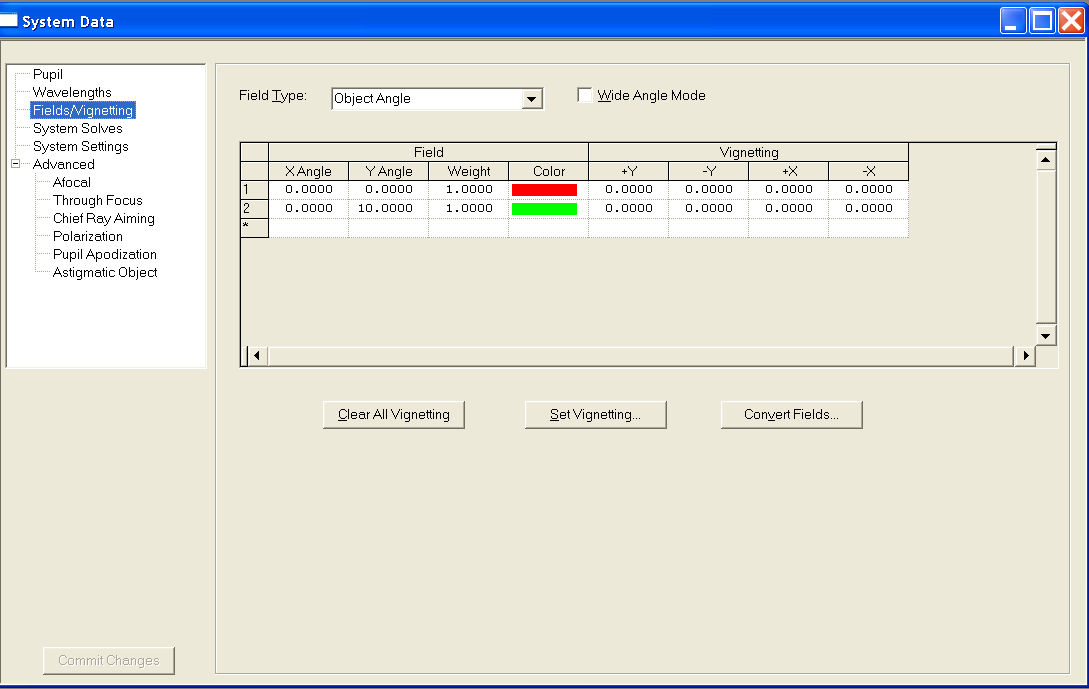
Task: Go to System Solves page
Action: [77, 128]
